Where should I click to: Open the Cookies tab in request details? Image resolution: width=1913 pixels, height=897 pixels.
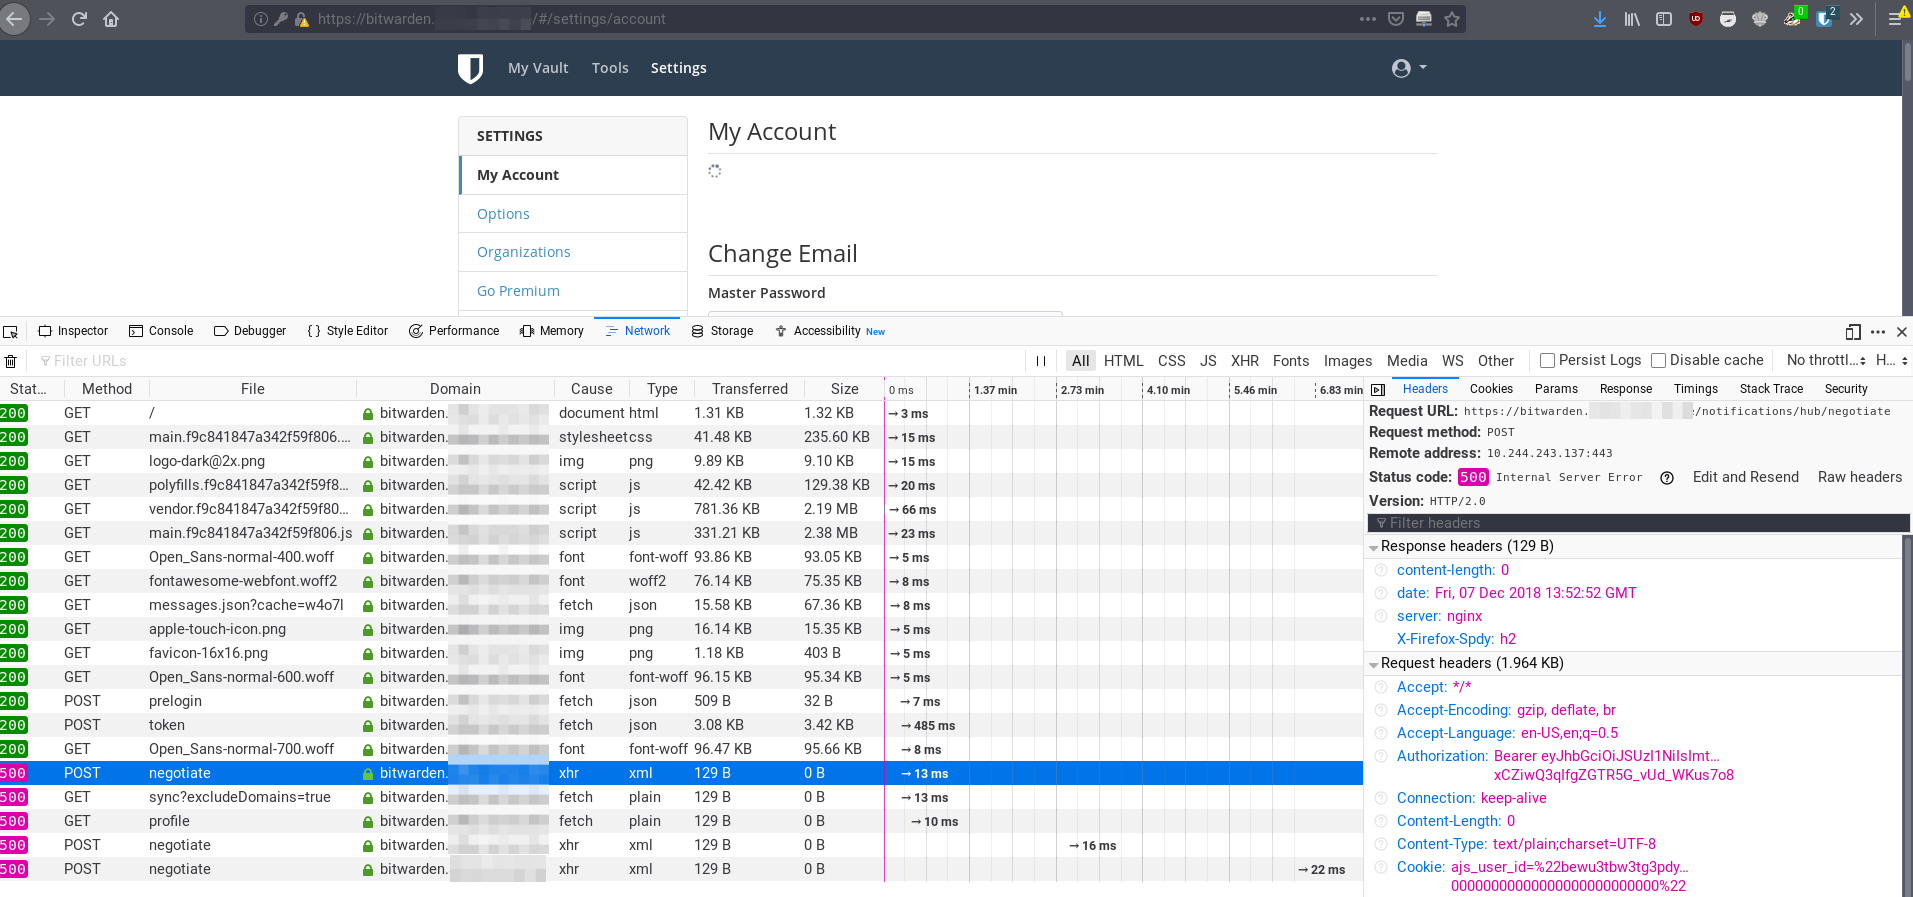[1491, 389]
